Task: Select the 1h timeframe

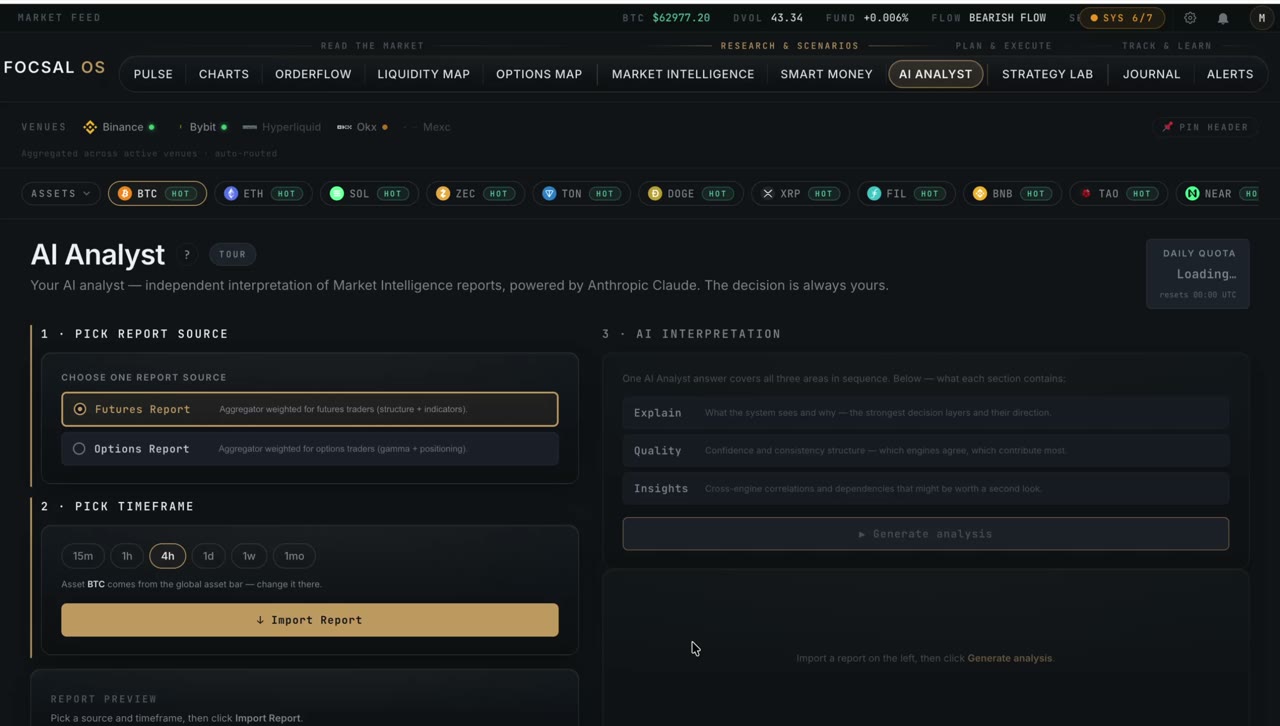Action: pos(127,556)
